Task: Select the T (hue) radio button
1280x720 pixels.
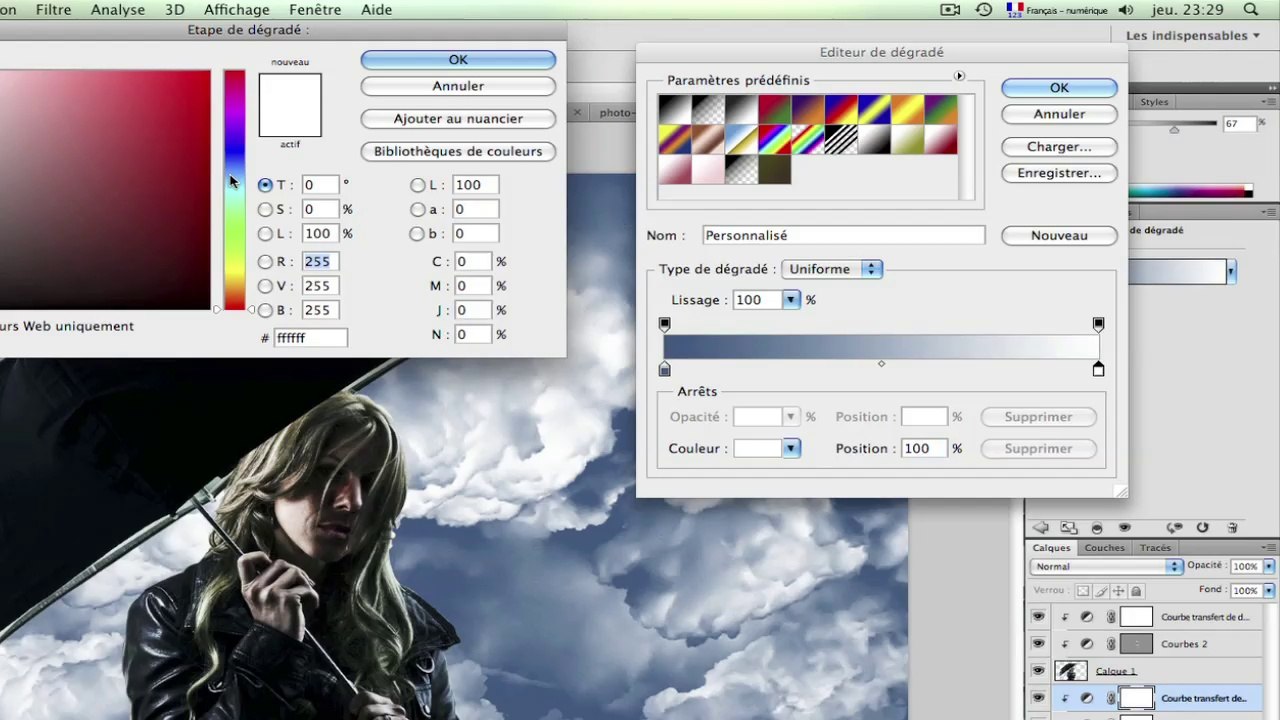Action: [x=265, y=185]
